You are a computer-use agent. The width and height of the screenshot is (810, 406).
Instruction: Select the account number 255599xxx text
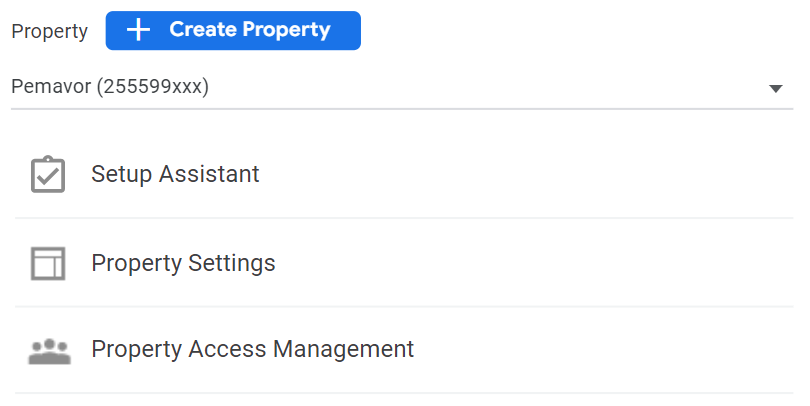(153, 88)
